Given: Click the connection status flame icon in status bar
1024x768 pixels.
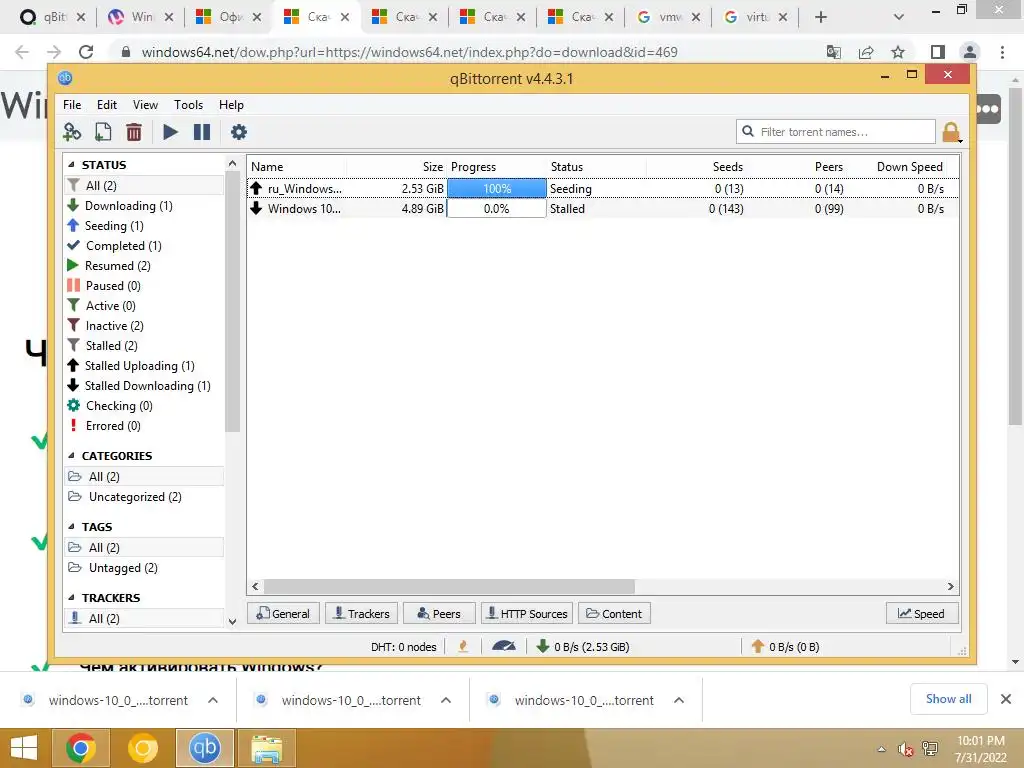Looking at the screenshot, I should (x=463, y=647).
